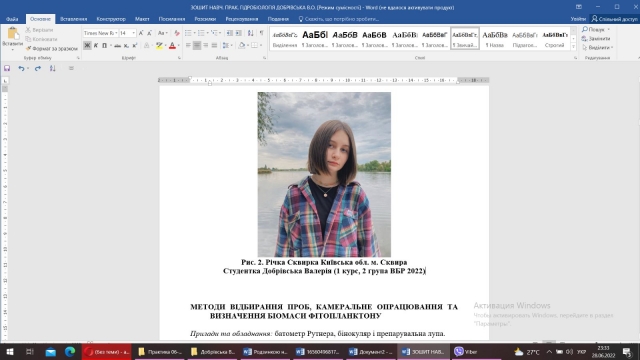Expand the styles gallery more arrow
Image resolution: width=640 pixels, height=360 pixels.
[573, 47]
